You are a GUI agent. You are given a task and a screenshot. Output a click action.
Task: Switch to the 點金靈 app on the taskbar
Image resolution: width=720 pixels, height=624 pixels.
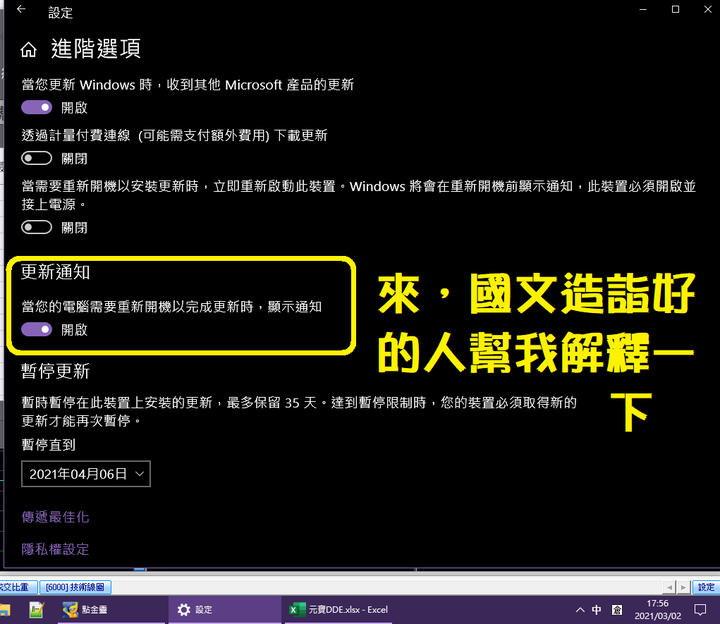[111, 610]
